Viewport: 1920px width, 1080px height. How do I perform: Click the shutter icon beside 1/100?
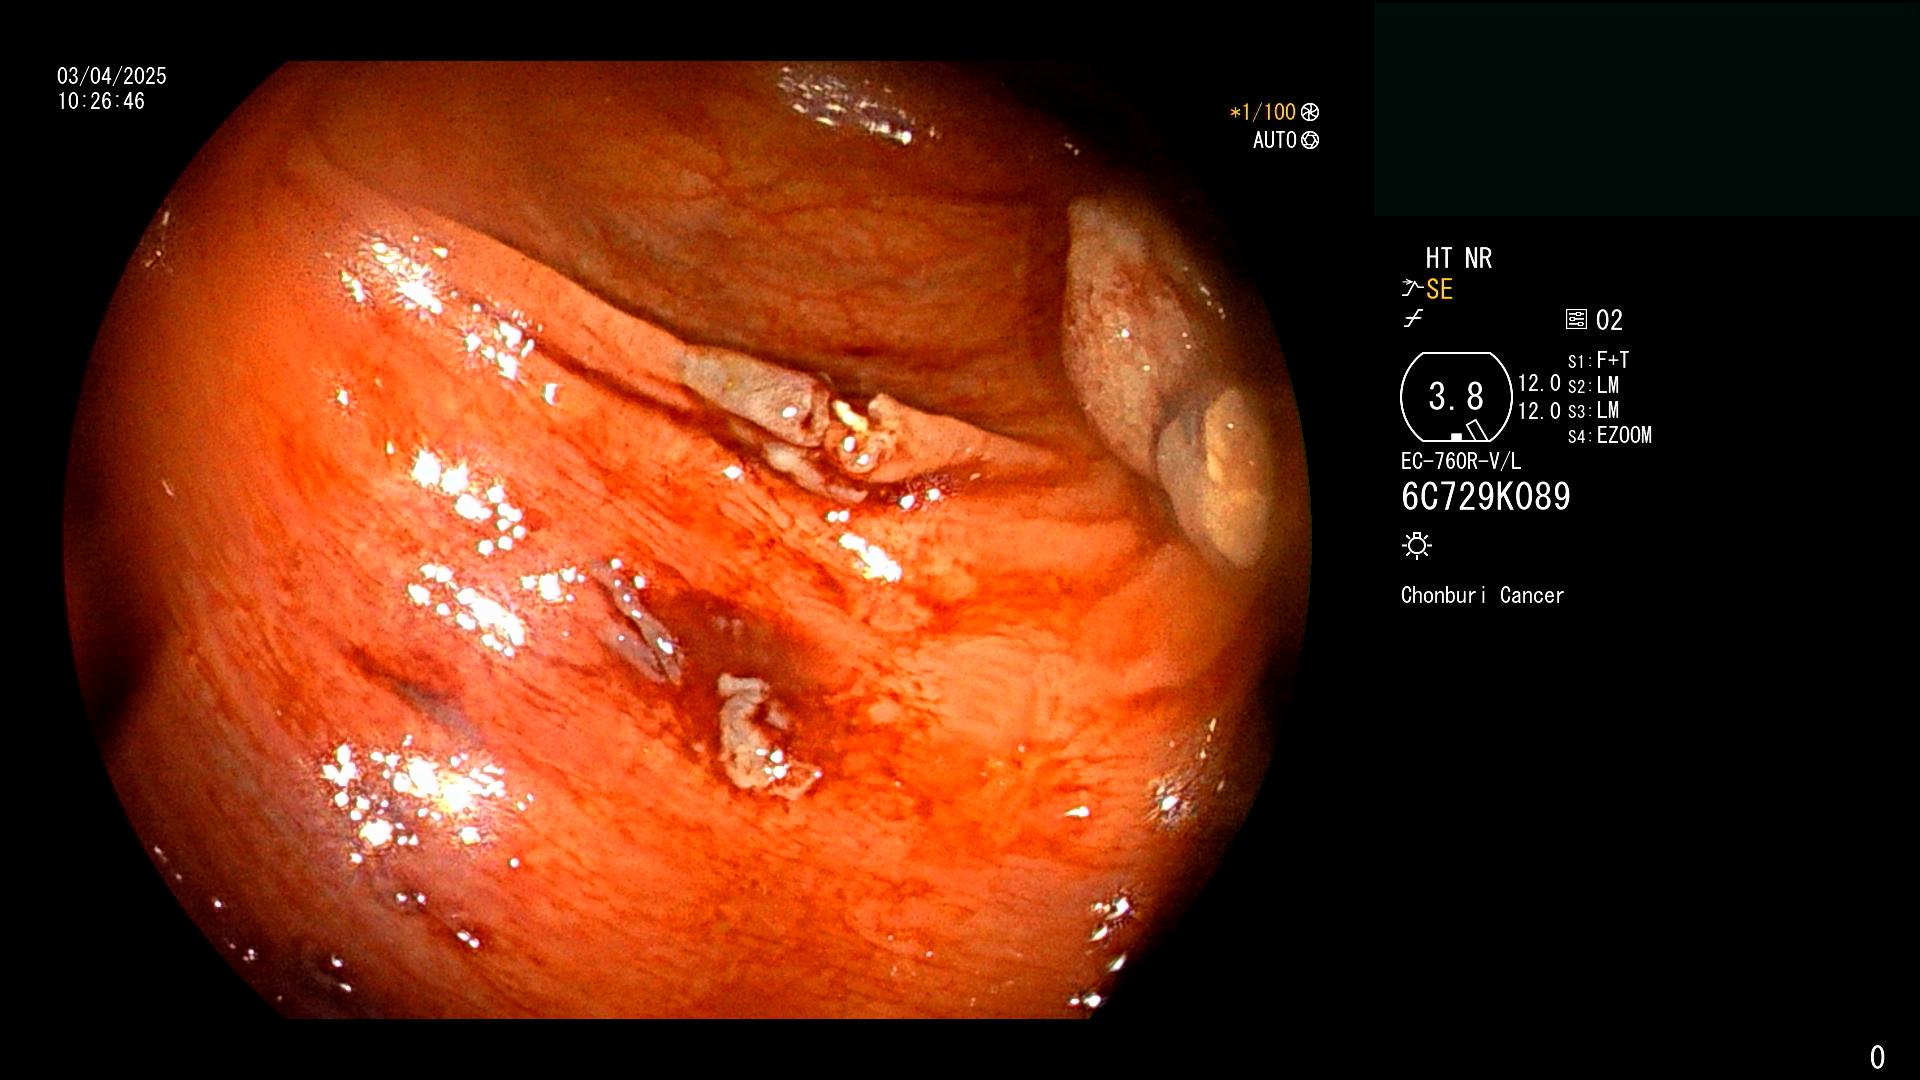click(x=1310, y=112)
